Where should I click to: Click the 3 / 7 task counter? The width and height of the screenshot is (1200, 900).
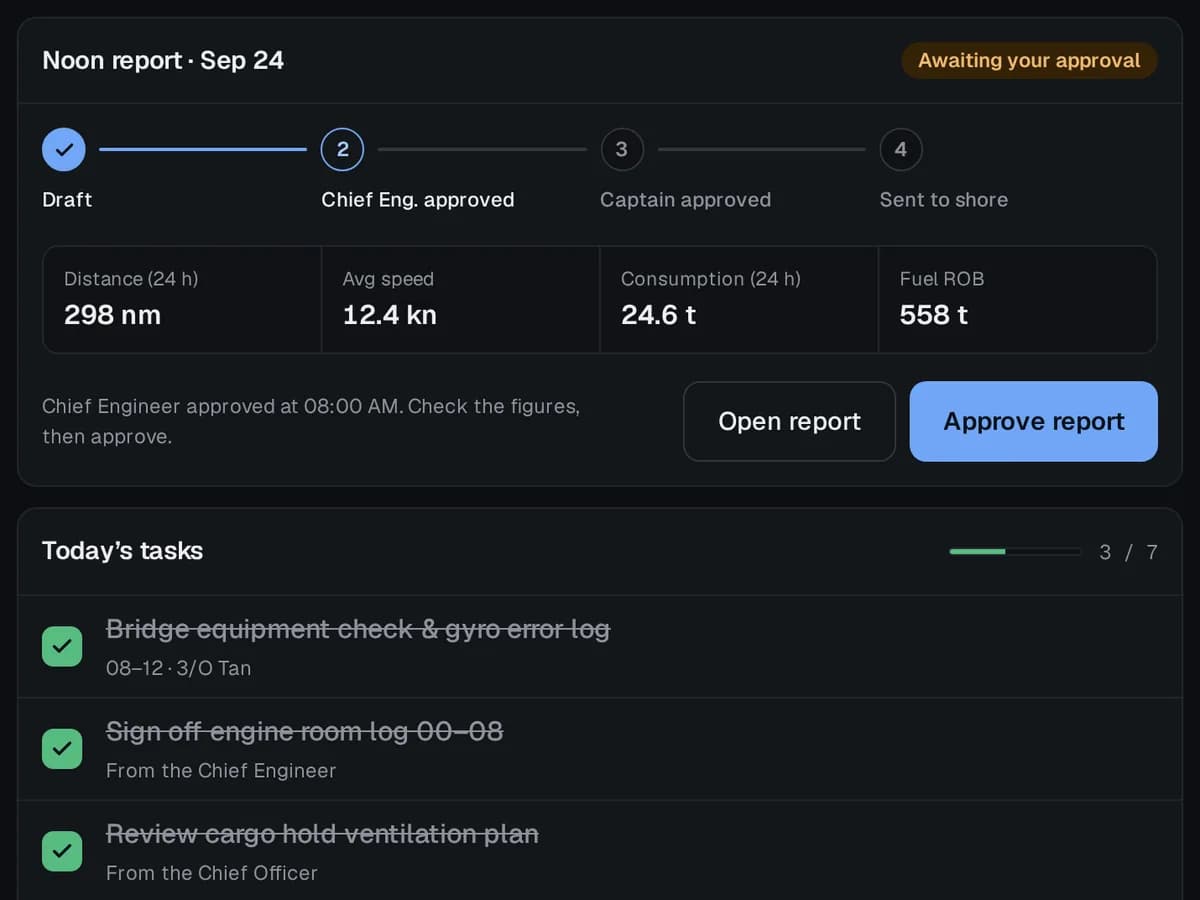(x=1128, y=552)
